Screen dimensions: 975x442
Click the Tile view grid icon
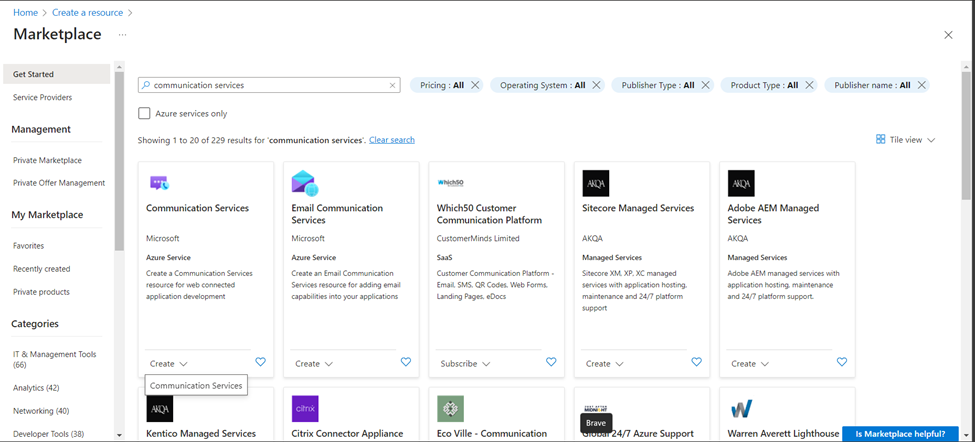[880, 139]
